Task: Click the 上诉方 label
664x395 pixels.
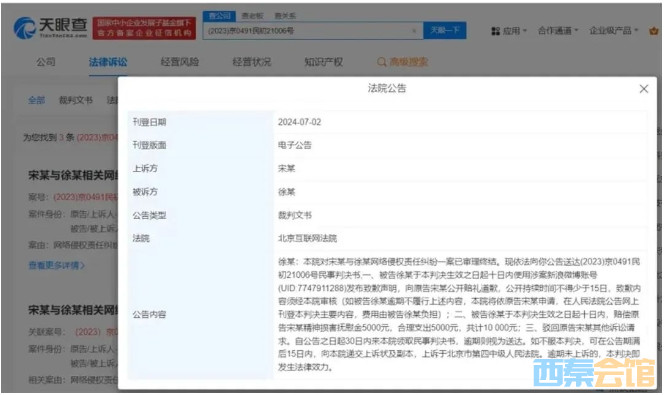Action: tap(145, 168)
